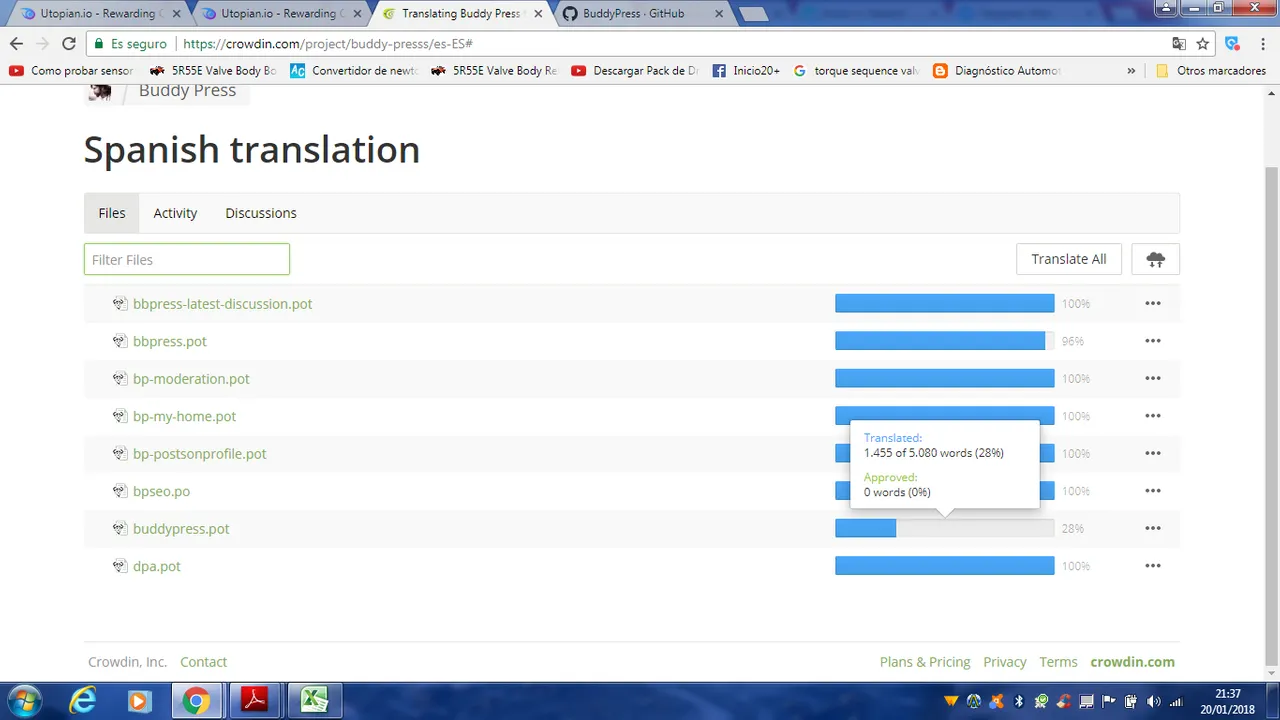
Task: Open Adobe Reader from taskbar
Action: 254,701
